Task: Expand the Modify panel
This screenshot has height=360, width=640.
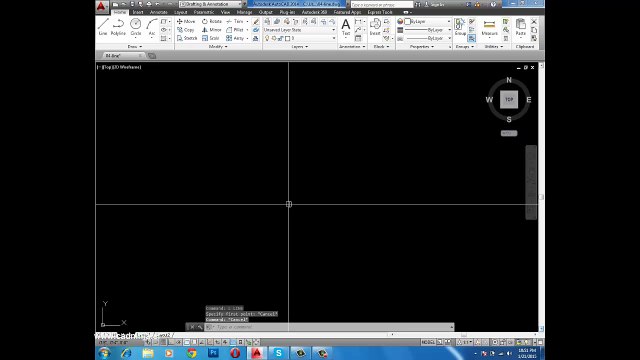Action: pos(218,47)
